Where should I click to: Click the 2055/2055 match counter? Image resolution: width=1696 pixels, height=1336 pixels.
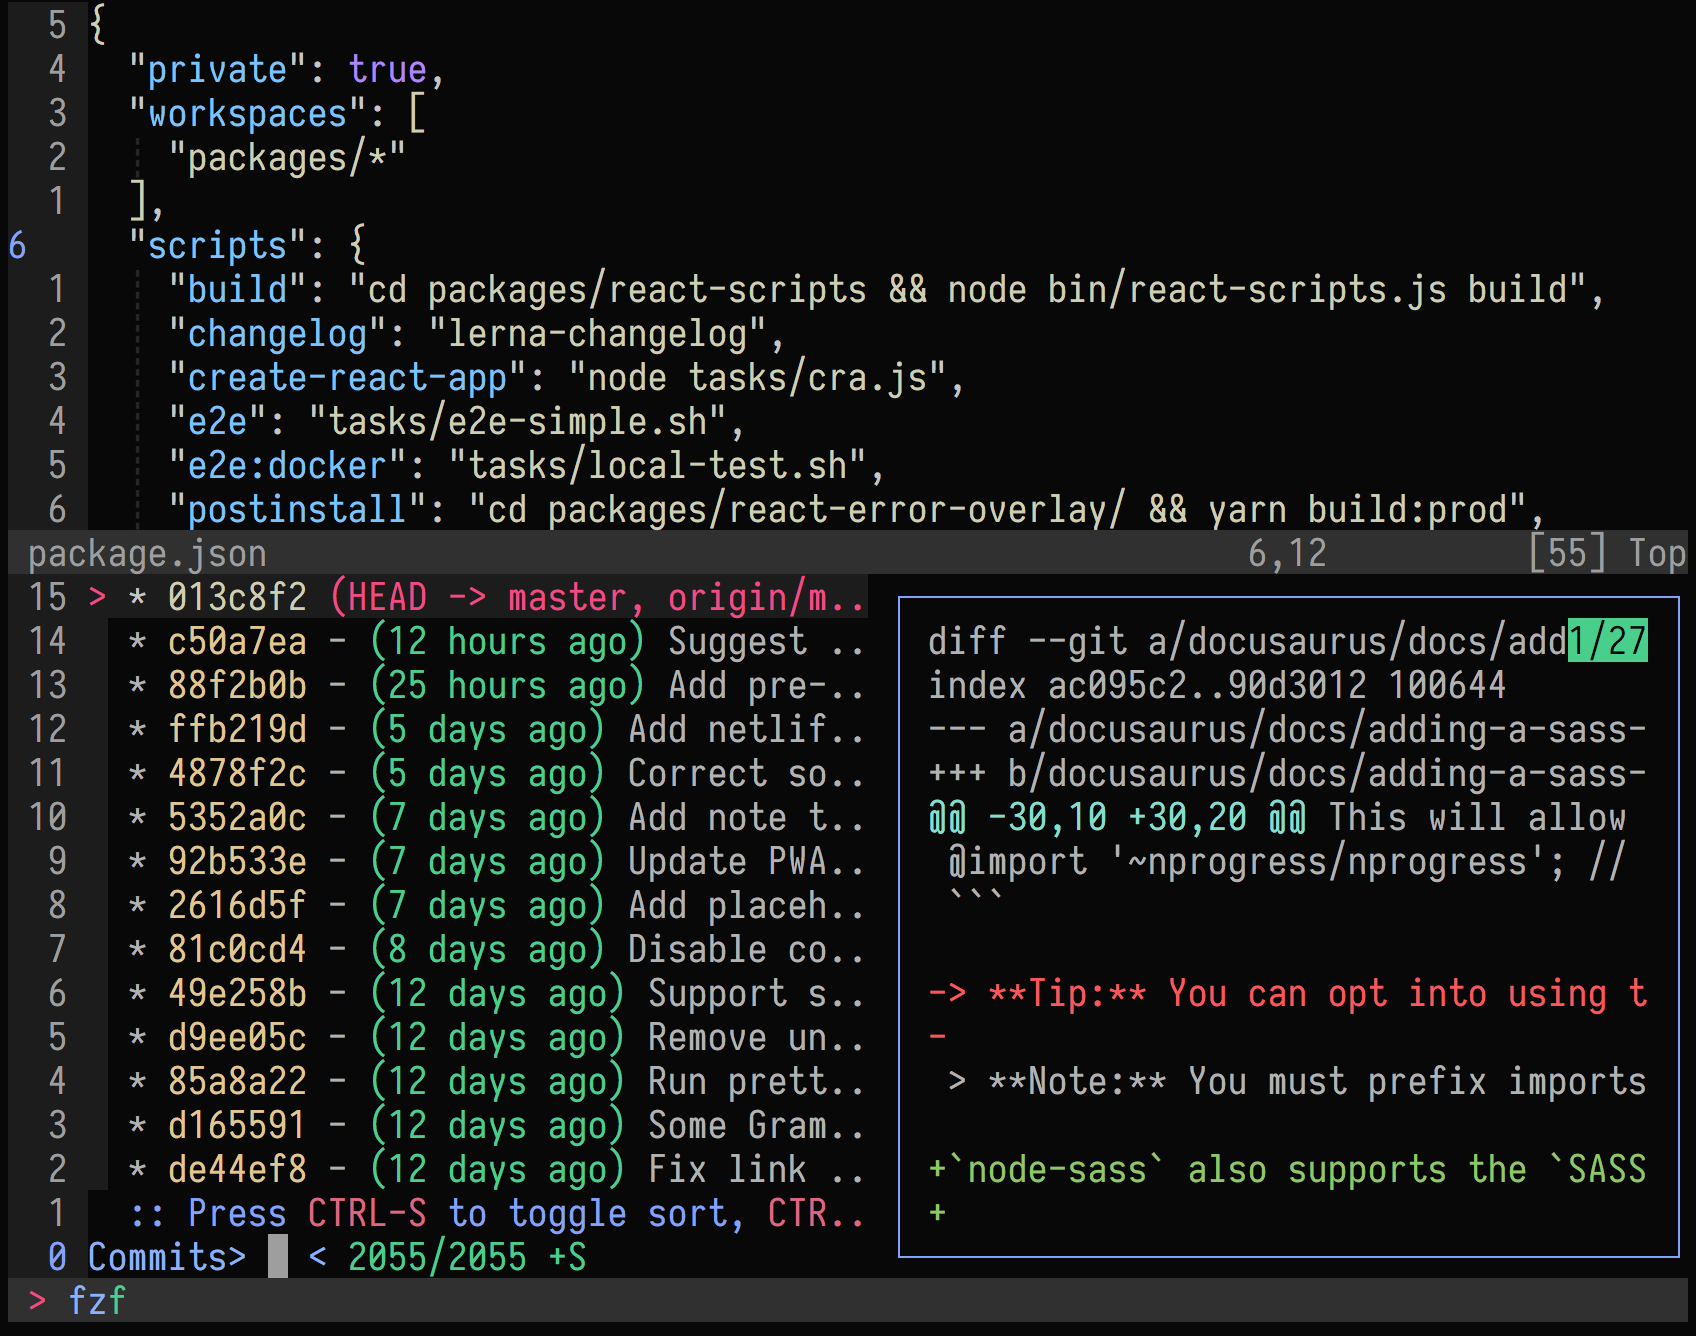(437, 1257)
